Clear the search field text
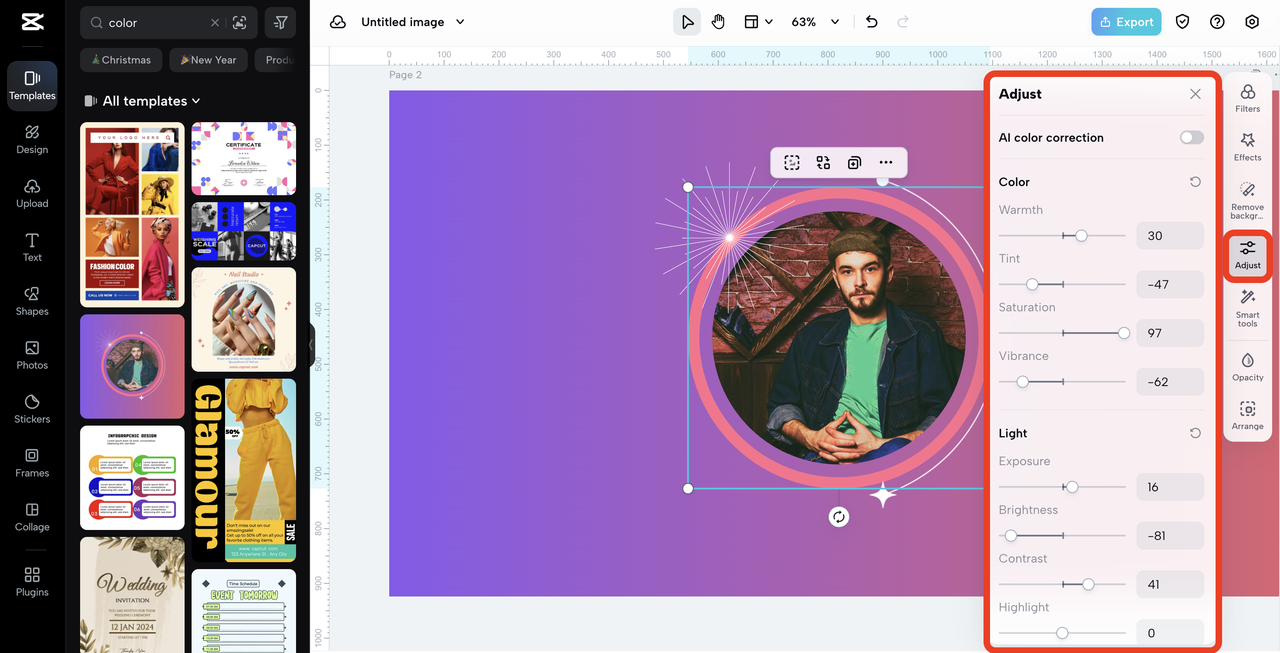This screenshot has height=653, width=1280. click(x=215, y=22)
